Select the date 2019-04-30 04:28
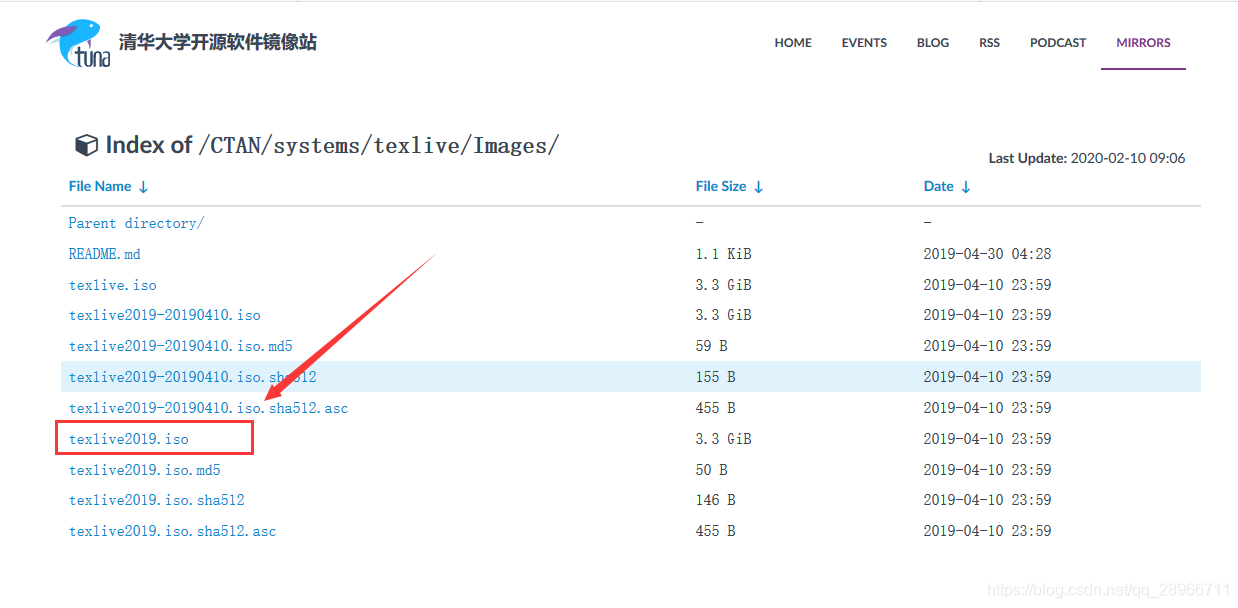 point(987,254)
